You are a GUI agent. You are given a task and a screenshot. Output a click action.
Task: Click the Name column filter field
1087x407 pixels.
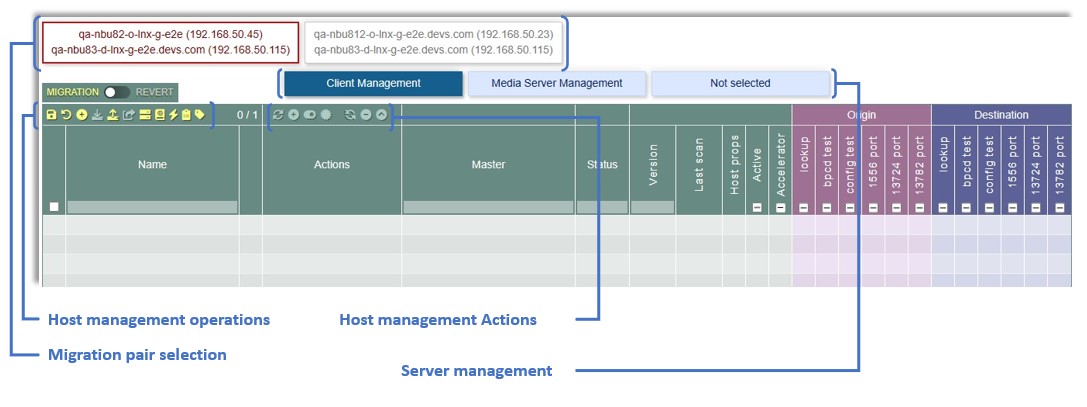152,207
